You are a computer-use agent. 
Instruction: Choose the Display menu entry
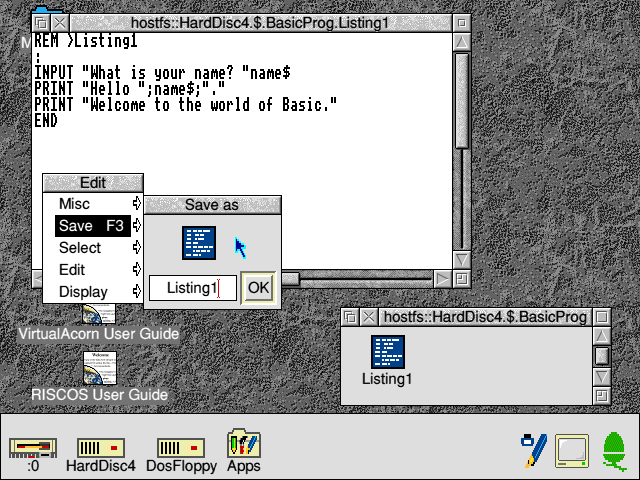point(93,291)
